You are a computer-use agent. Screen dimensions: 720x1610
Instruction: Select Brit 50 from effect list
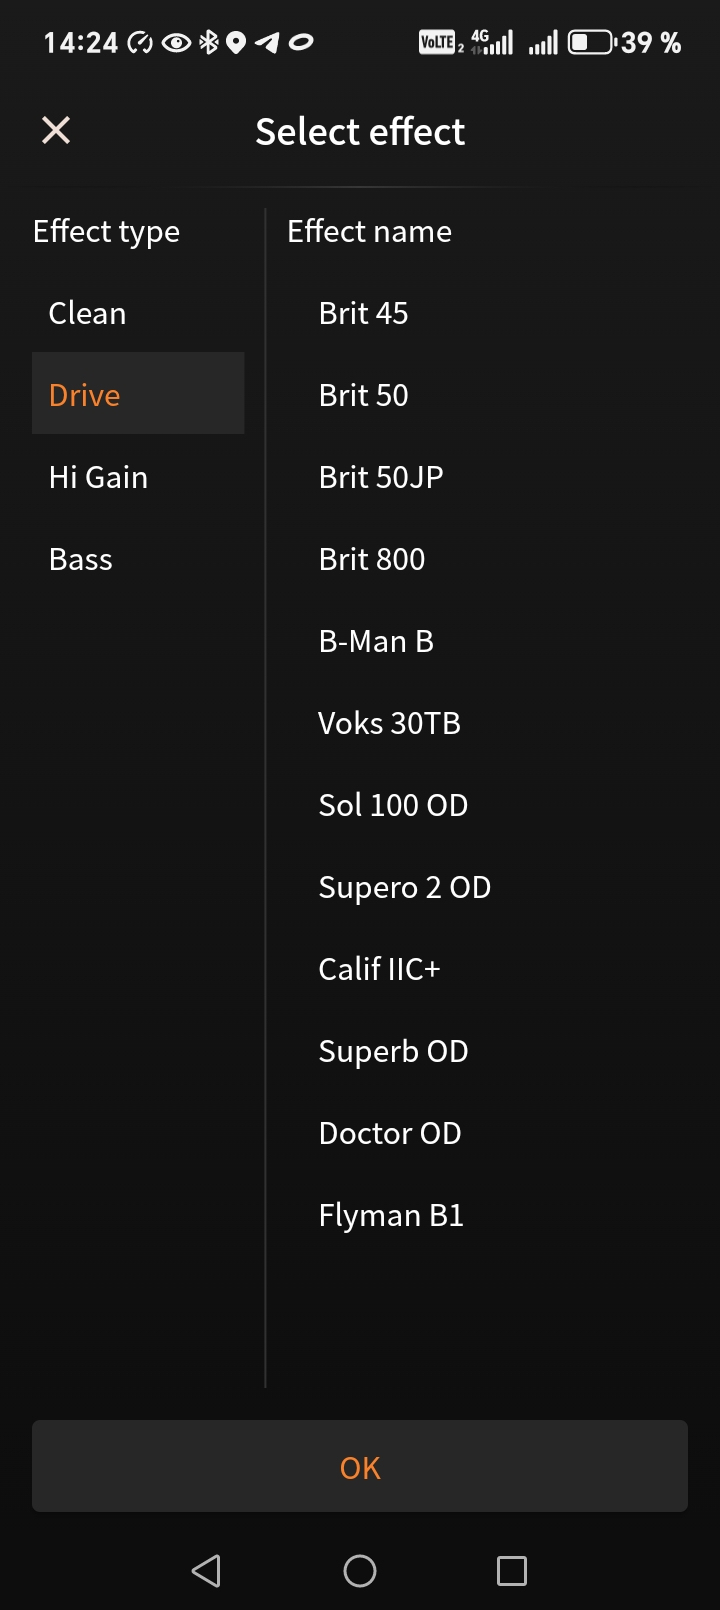pos(363,395)
